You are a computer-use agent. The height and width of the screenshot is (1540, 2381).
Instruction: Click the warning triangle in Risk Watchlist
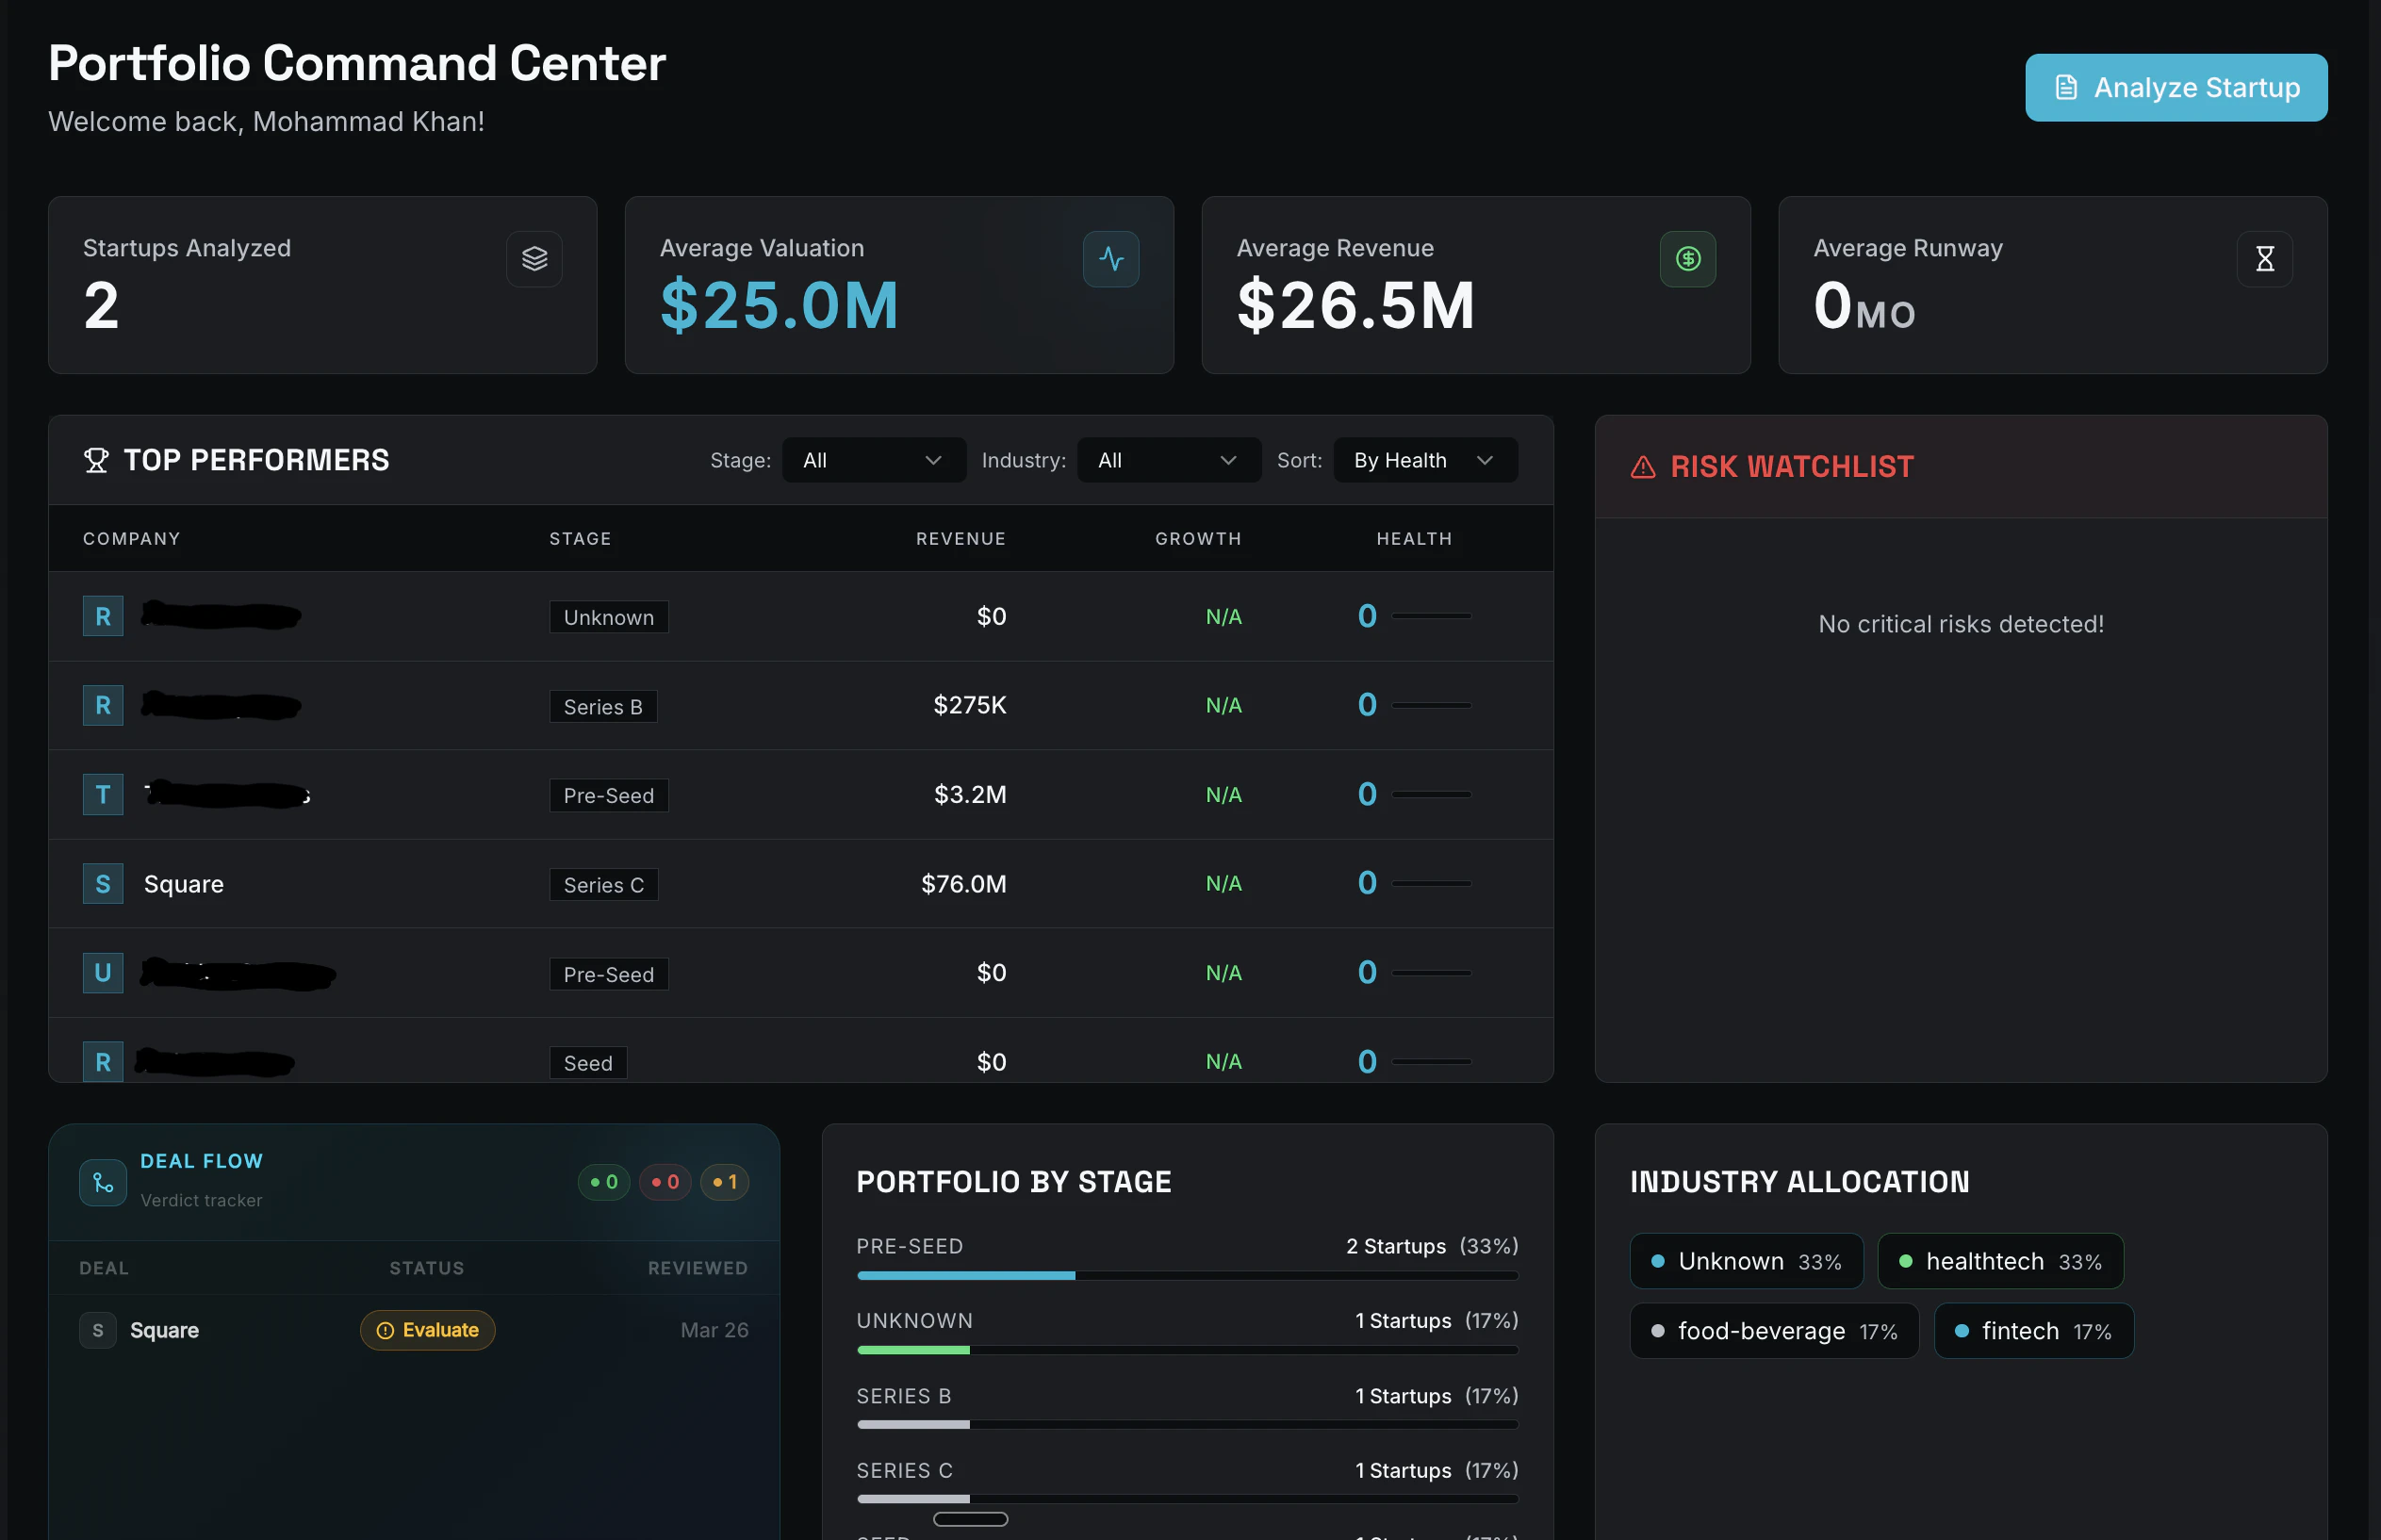(x=1644, y=466)
